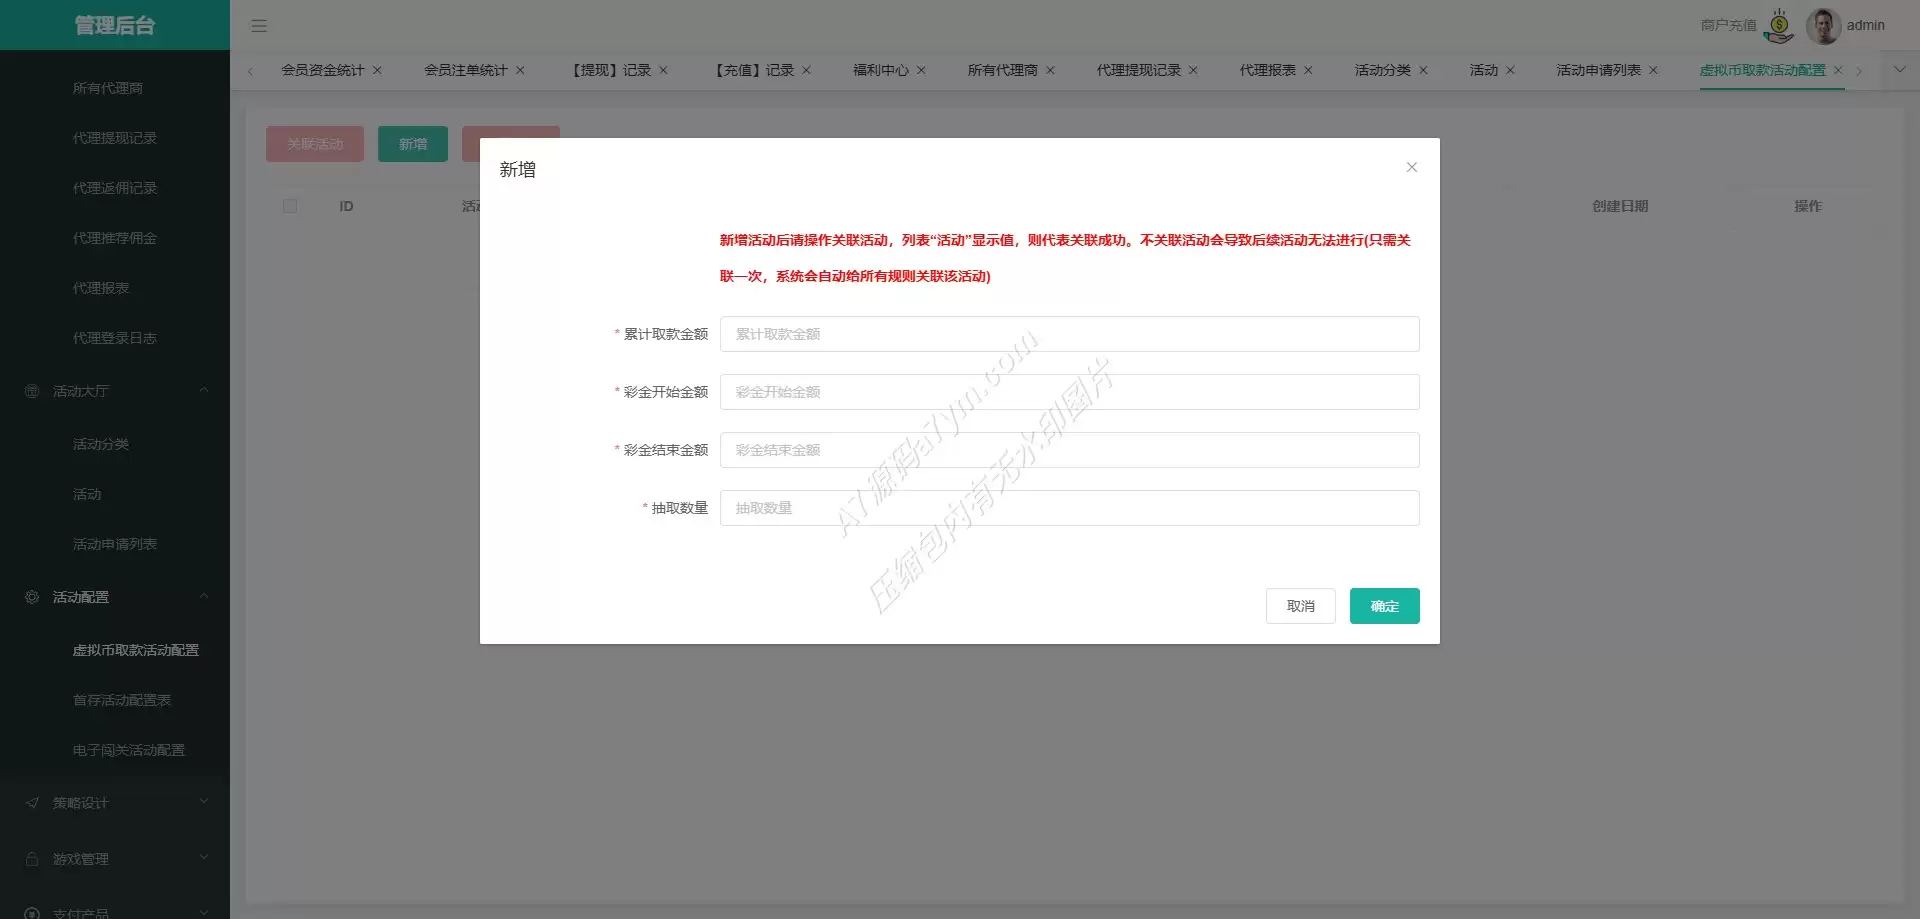
Task: Click the 取消 cancel button
Action: 1300,606
